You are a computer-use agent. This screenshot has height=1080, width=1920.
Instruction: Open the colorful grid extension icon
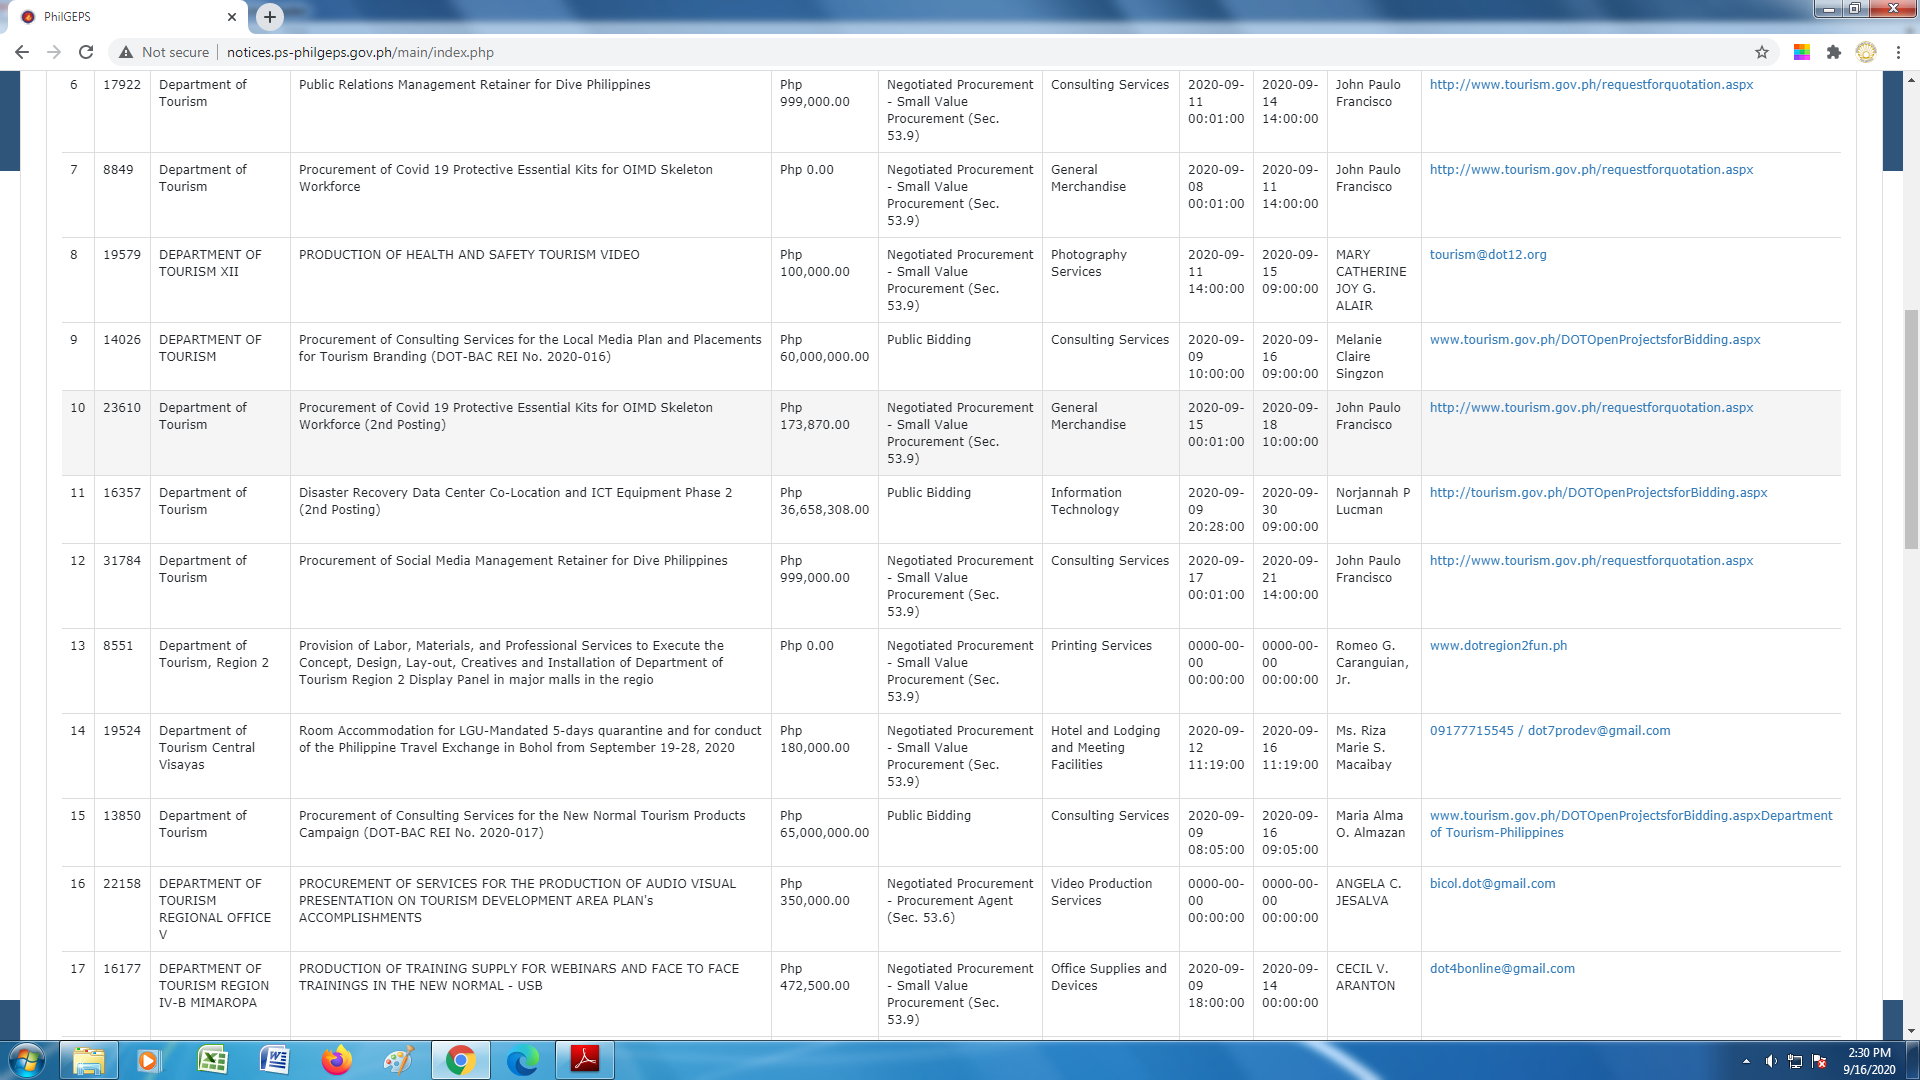tap(1802, 52)
